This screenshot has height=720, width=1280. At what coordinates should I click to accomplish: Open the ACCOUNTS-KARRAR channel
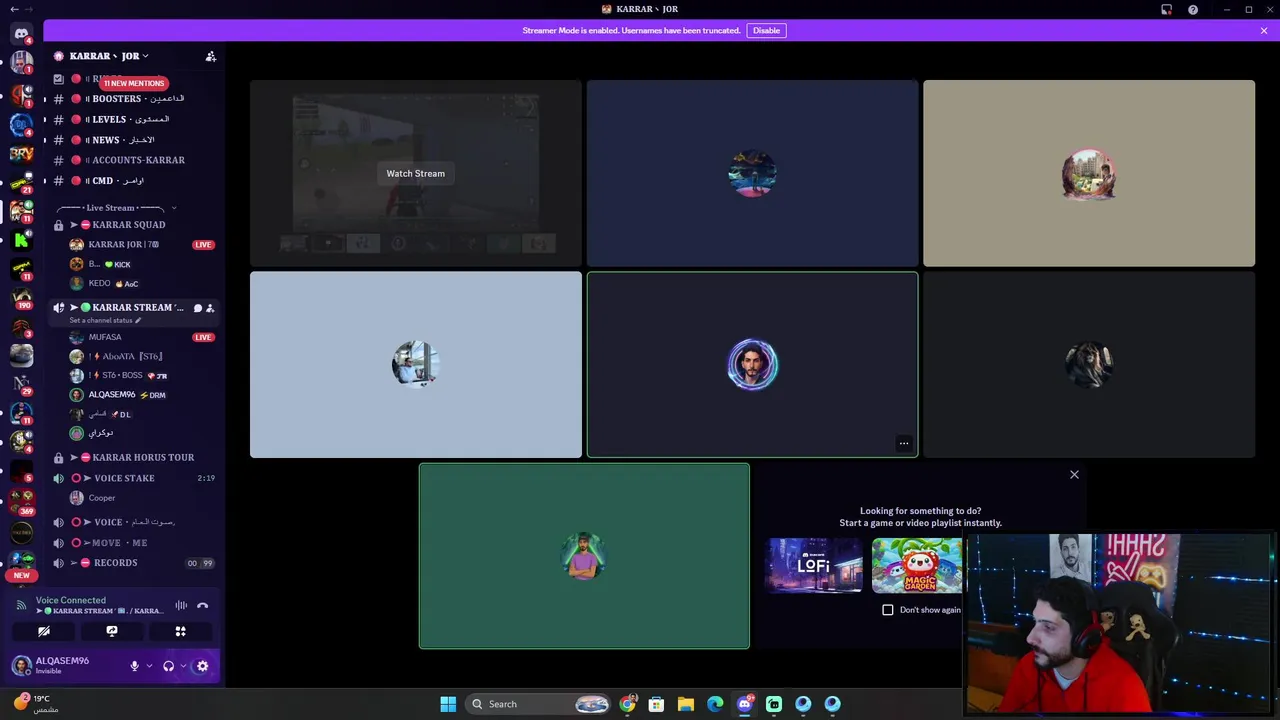click(x=133, y=160)
